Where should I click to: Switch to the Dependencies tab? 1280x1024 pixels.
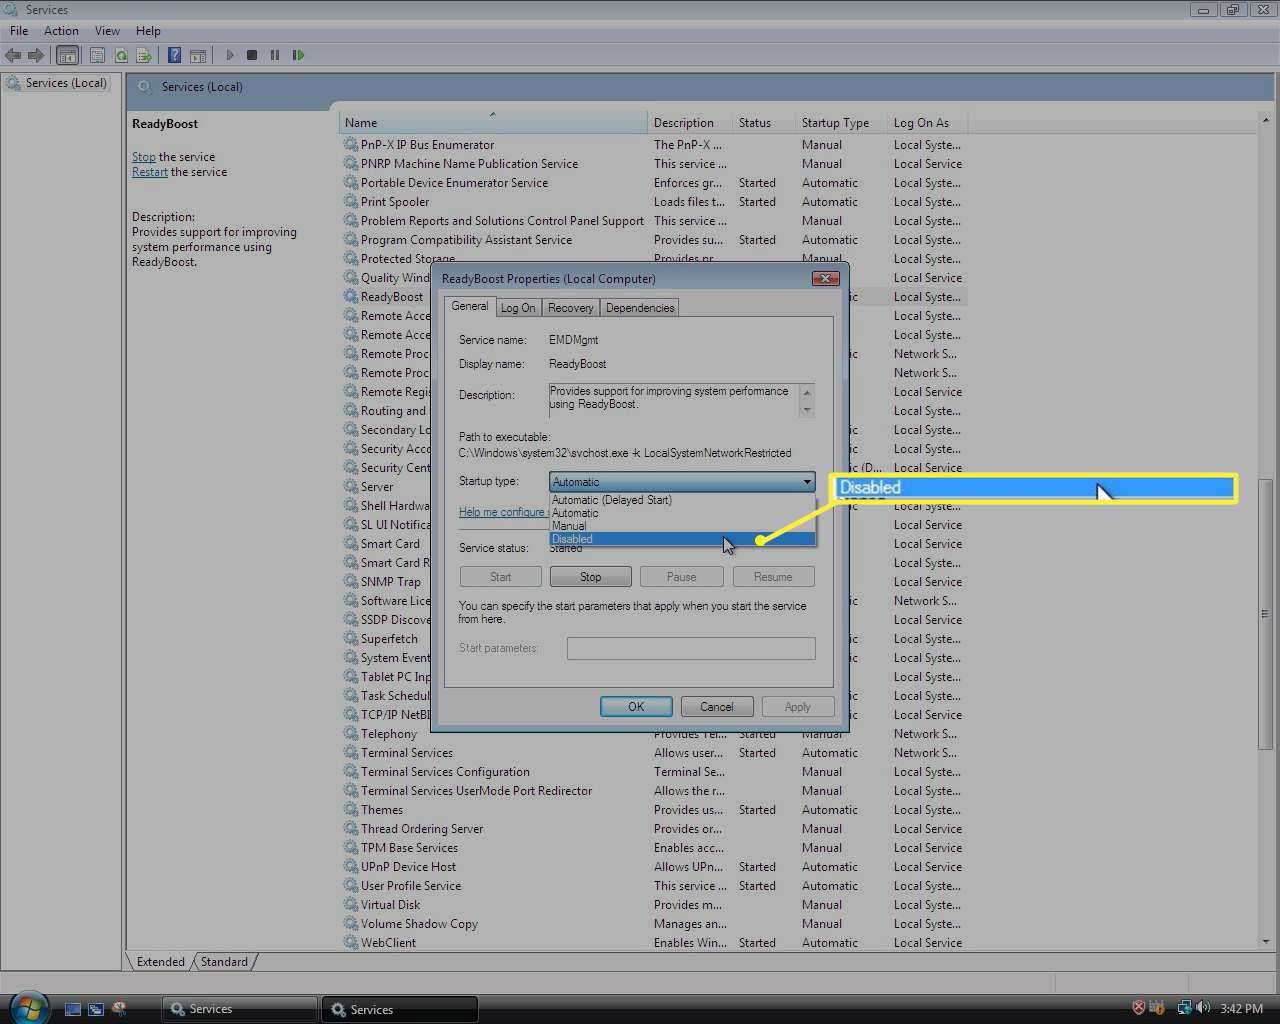(x=640, y=308)
